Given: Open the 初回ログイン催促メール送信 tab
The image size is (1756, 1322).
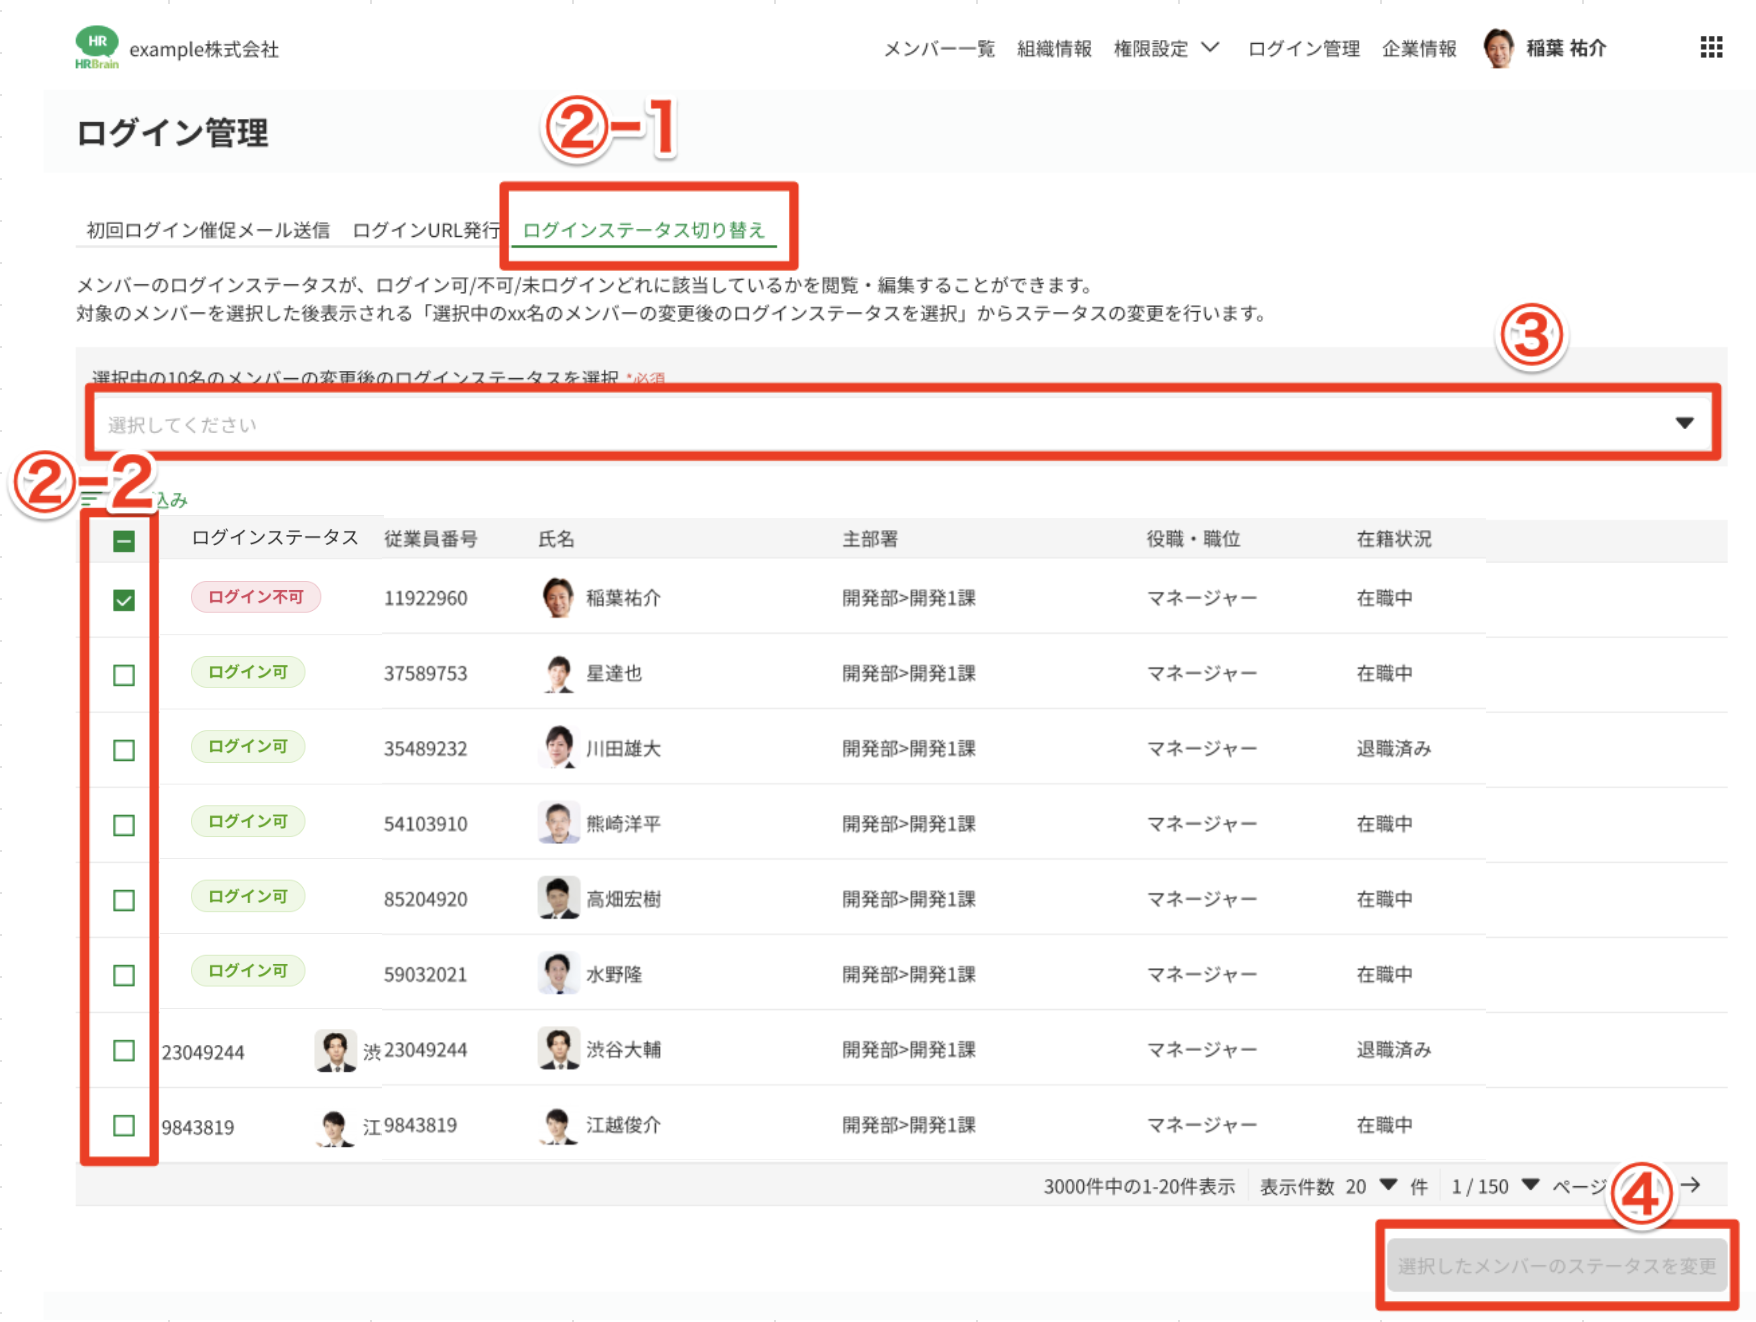Looking at the screenshot, I should click(x=209, y=229).
